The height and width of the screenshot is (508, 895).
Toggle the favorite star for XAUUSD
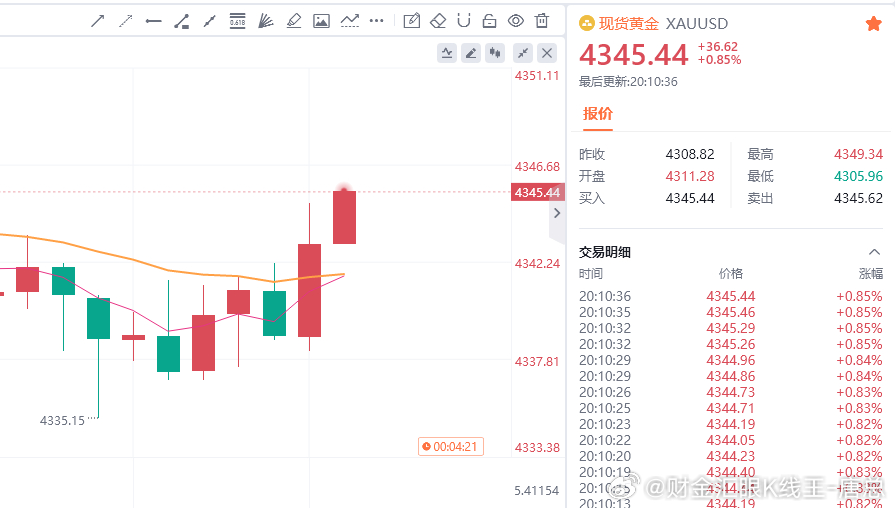(x=873, y=24)
